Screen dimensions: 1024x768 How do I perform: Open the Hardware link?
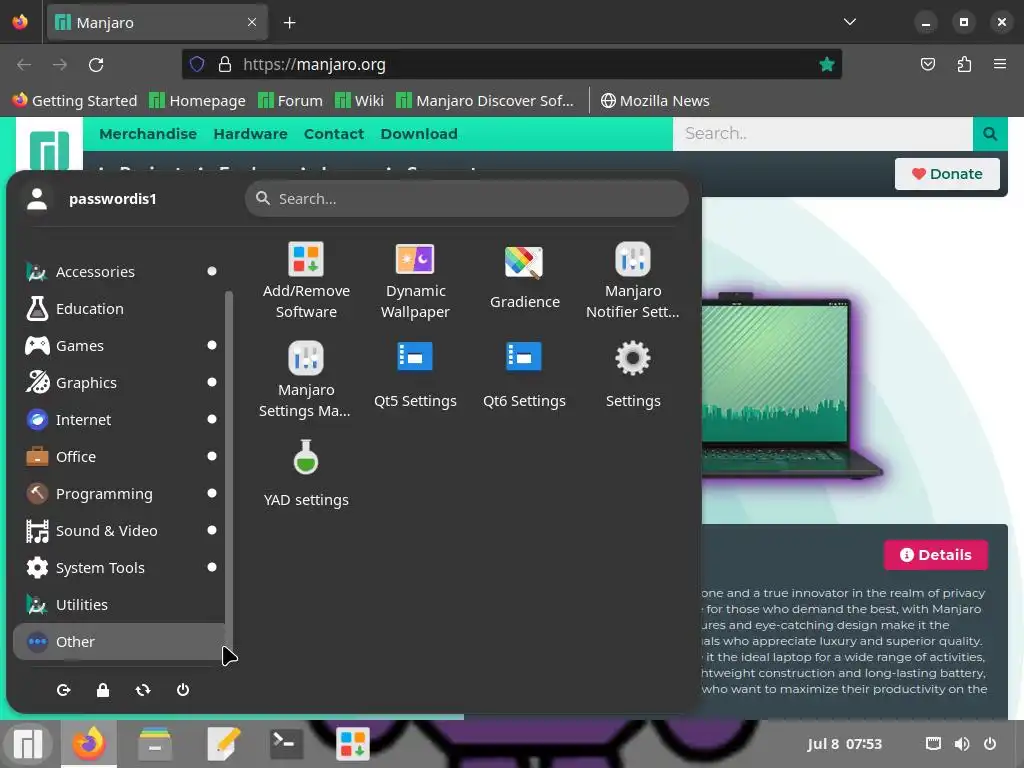point(250,134)
